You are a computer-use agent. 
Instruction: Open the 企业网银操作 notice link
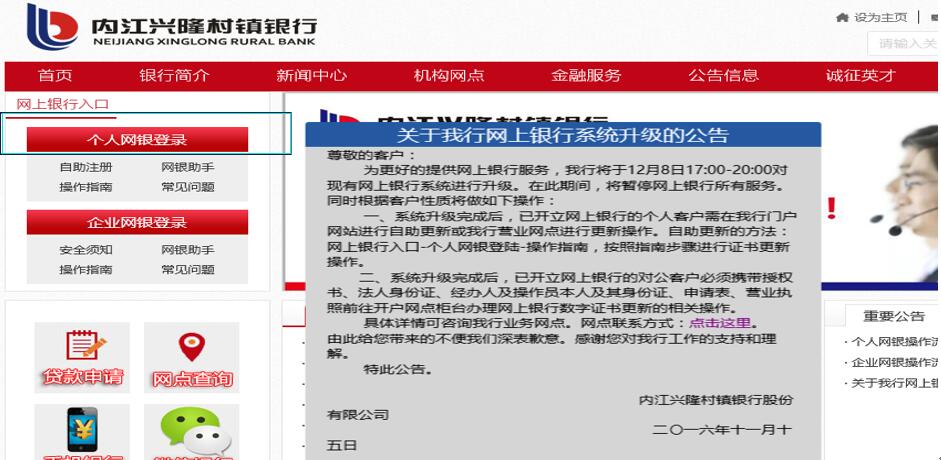[x=894, y=363]
